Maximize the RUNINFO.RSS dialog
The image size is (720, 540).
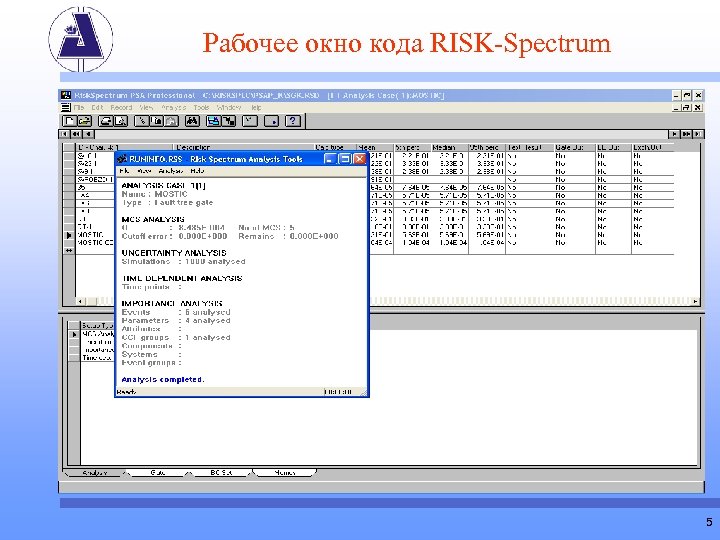point(344,159)
